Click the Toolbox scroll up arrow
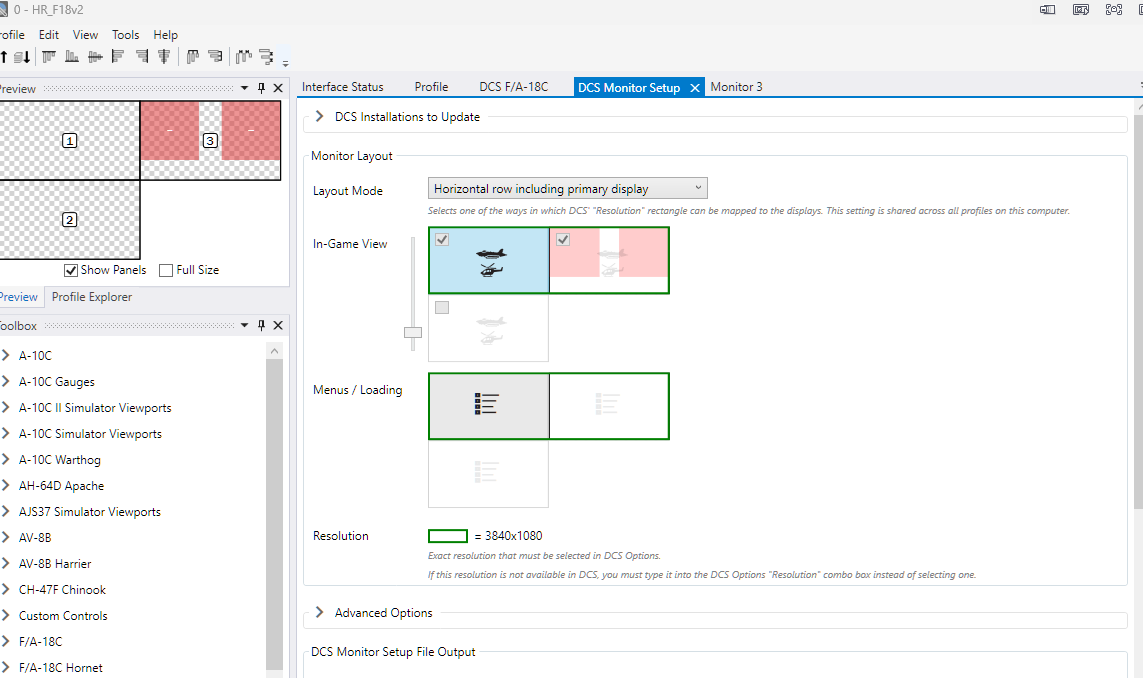This screenshot has height=678, width=1143. click(274, 351)
